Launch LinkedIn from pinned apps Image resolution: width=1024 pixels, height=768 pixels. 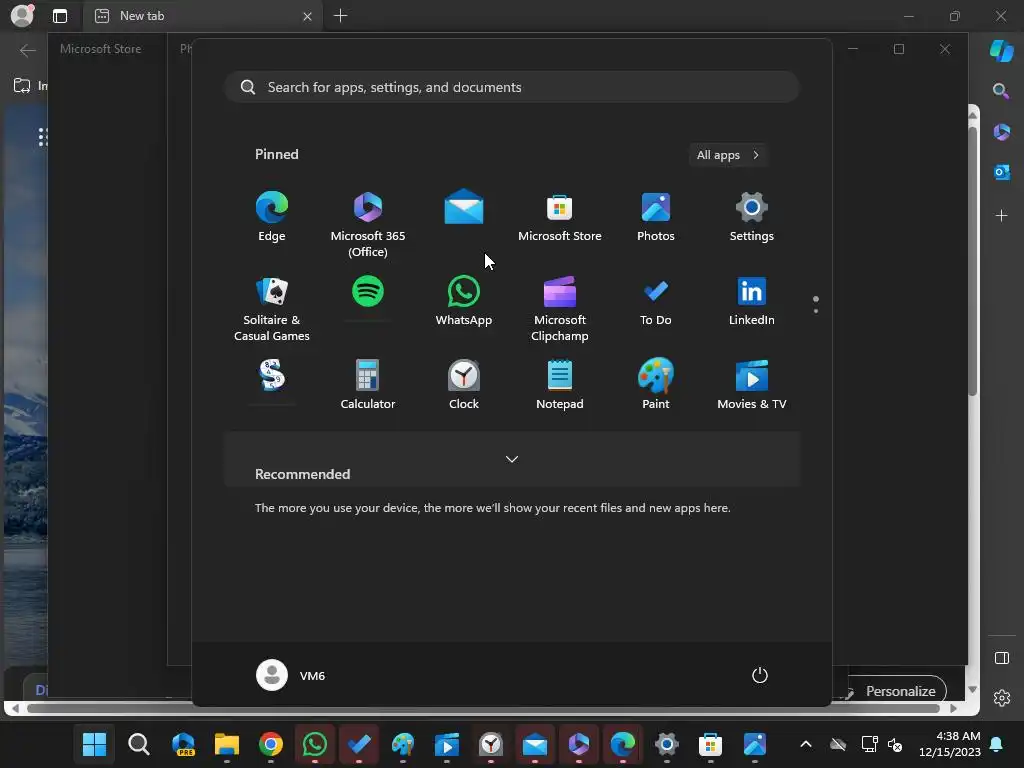pos(752,301)
